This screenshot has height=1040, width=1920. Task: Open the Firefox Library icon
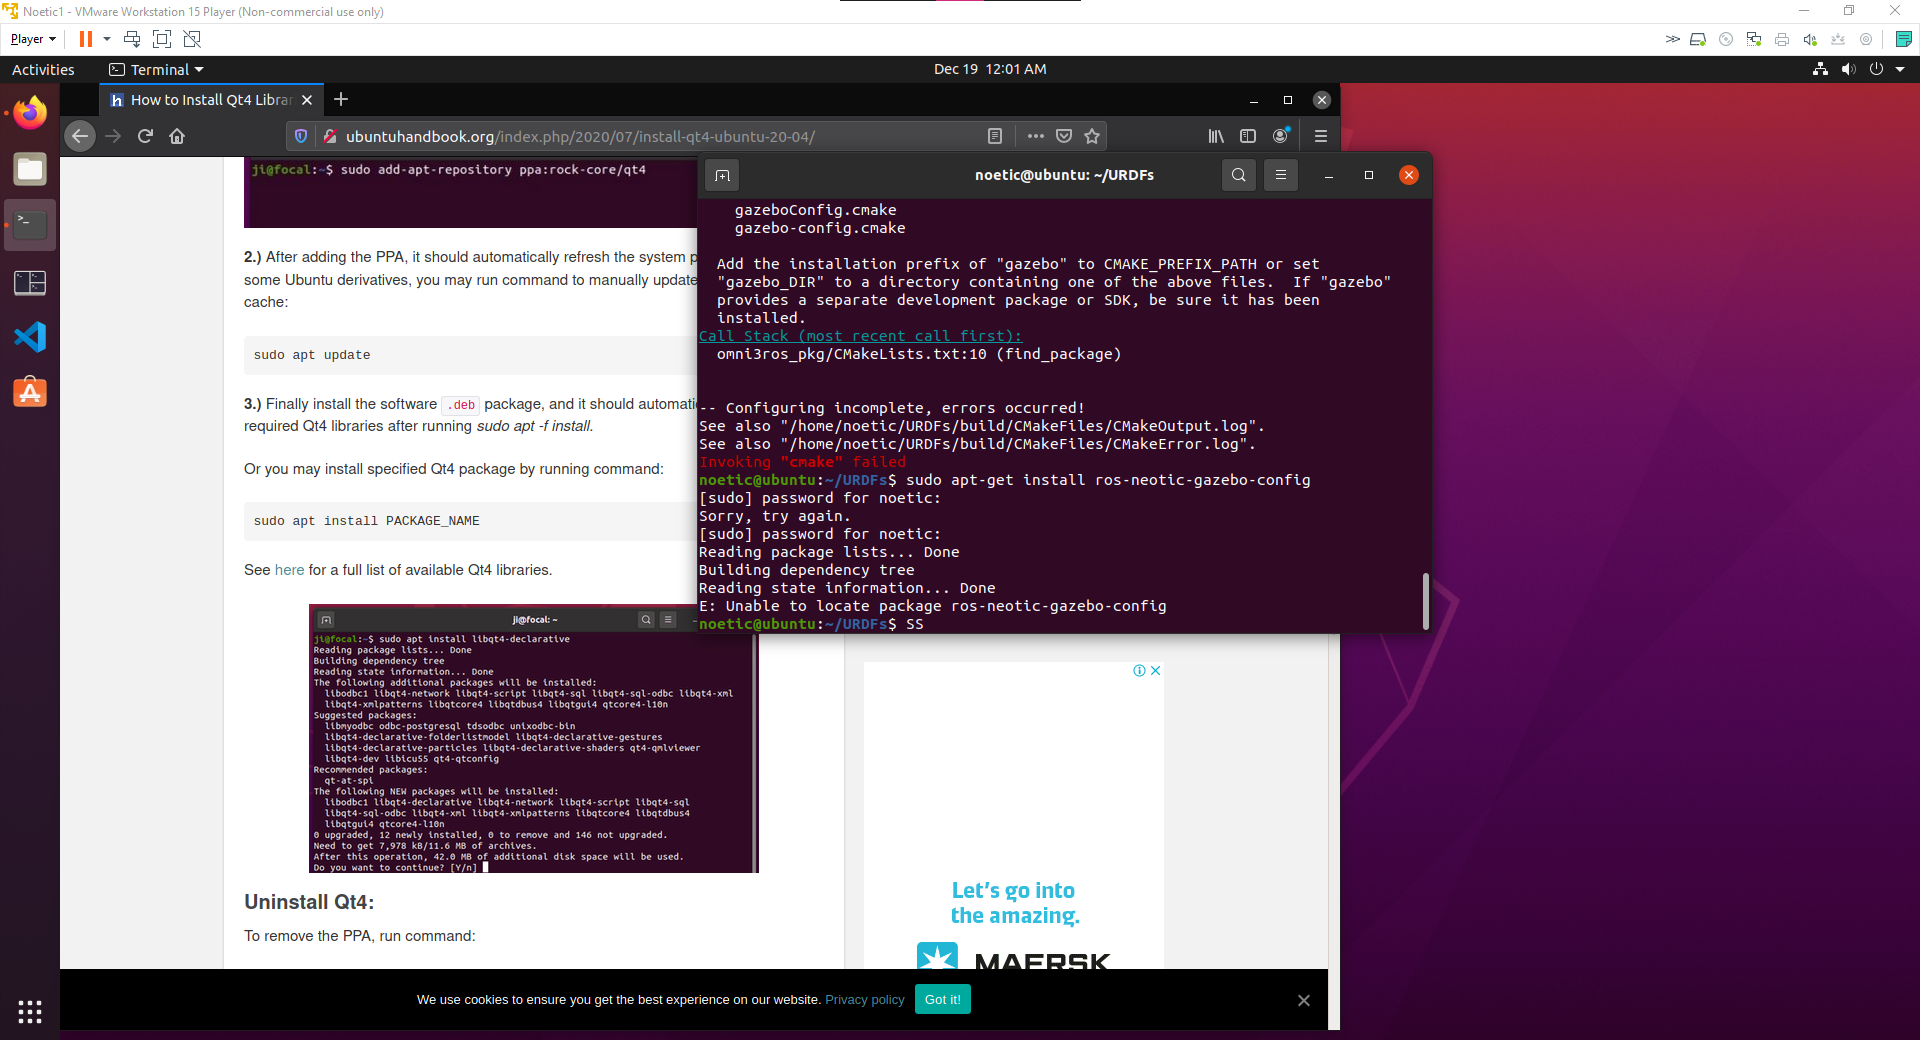[x=1216, y=136]
